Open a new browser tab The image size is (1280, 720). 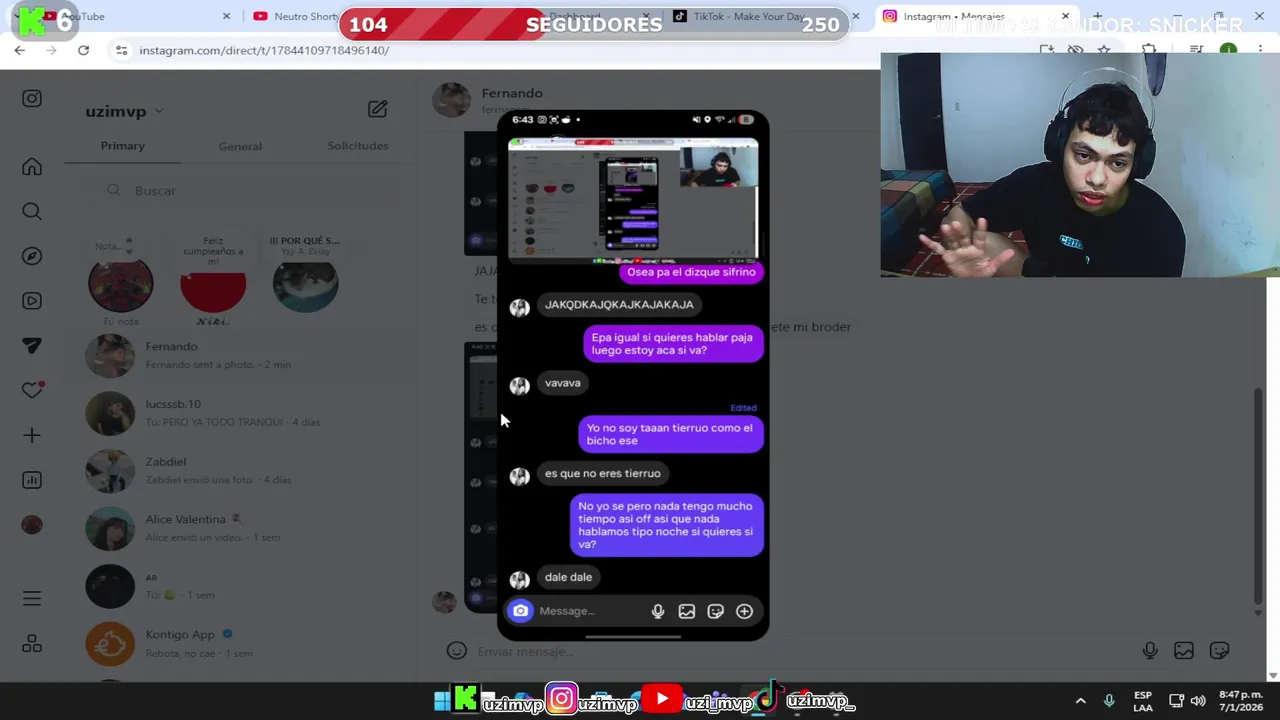(x=1097, y=16)
